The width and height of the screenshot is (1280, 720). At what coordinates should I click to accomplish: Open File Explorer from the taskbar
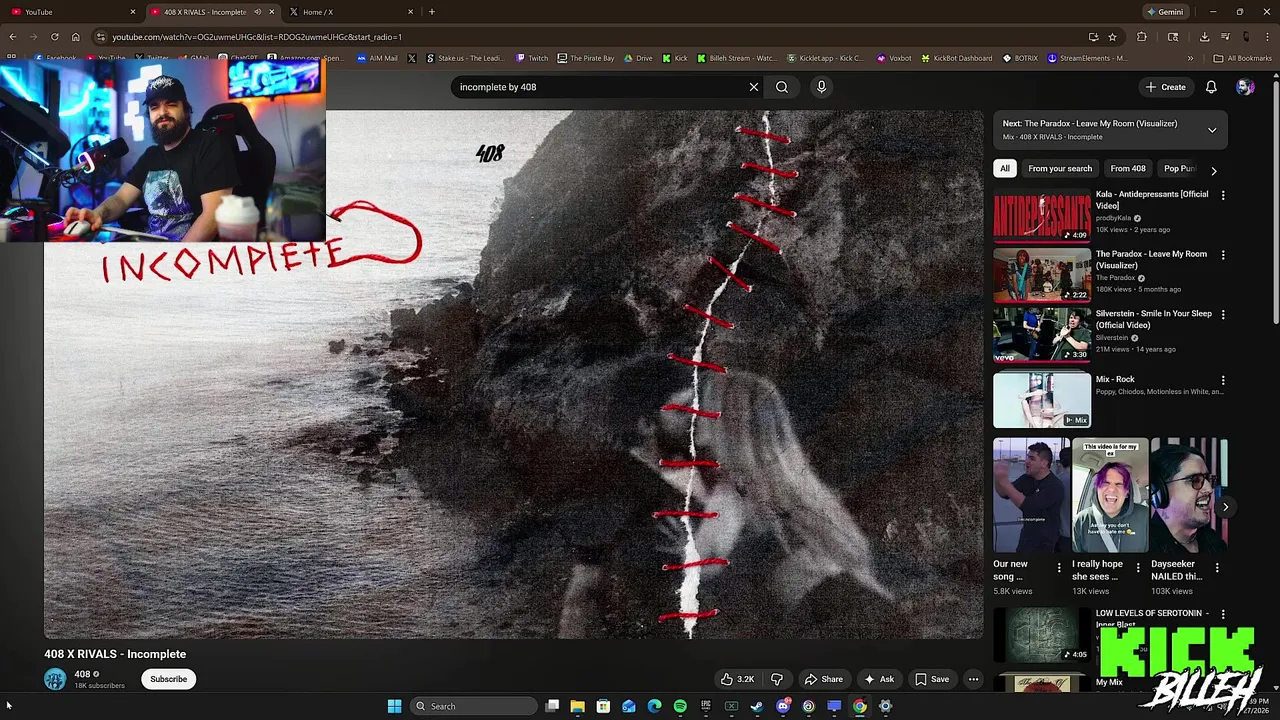click(x=577, y=706)
